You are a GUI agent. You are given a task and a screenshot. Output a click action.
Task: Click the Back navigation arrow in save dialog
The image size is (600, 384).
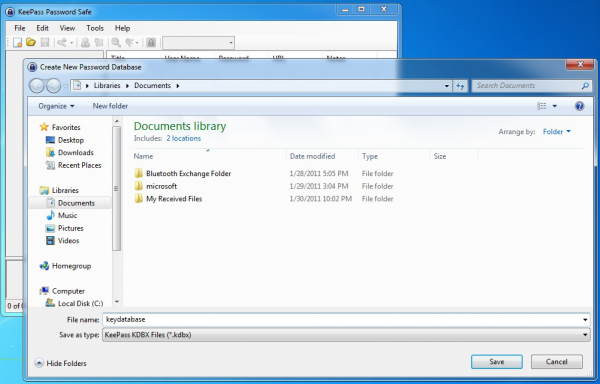tap(37, 86)
